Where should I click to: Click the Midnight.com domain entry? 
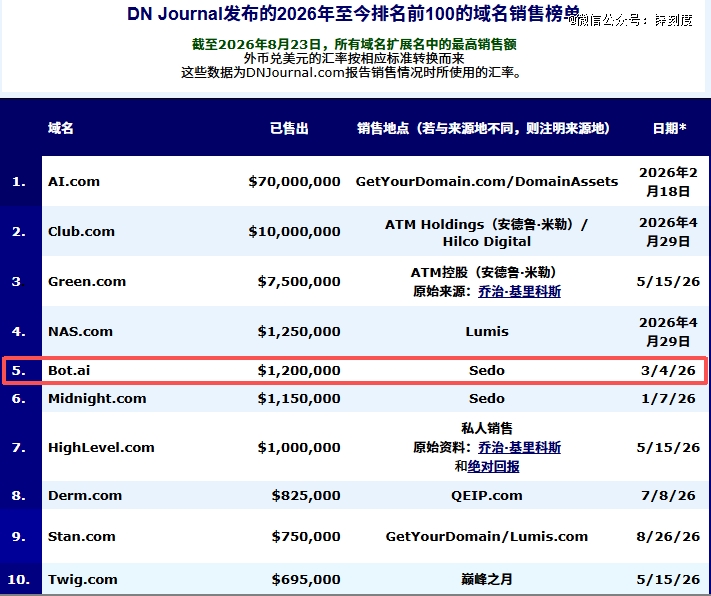(x=97, y=398)
